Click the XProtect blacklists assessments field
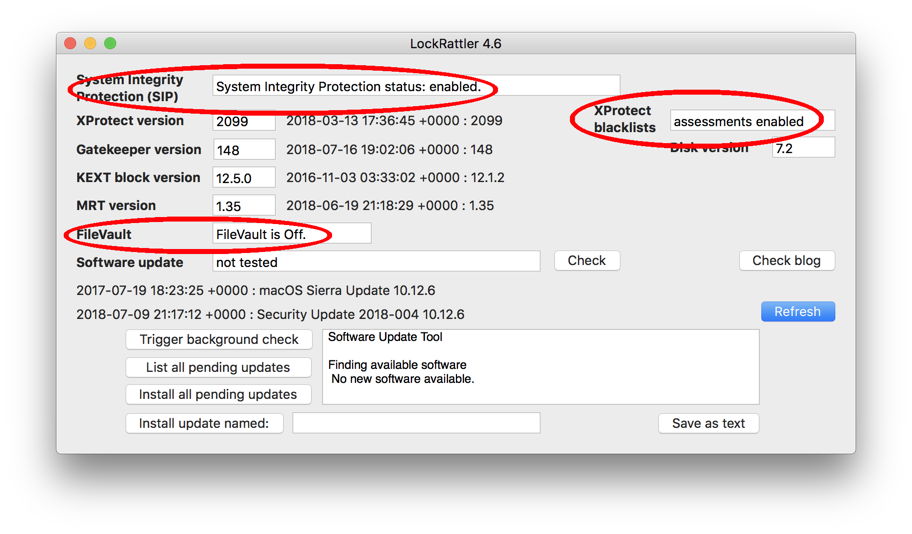This screenshot has height=534, width=912. click(751, 121)
